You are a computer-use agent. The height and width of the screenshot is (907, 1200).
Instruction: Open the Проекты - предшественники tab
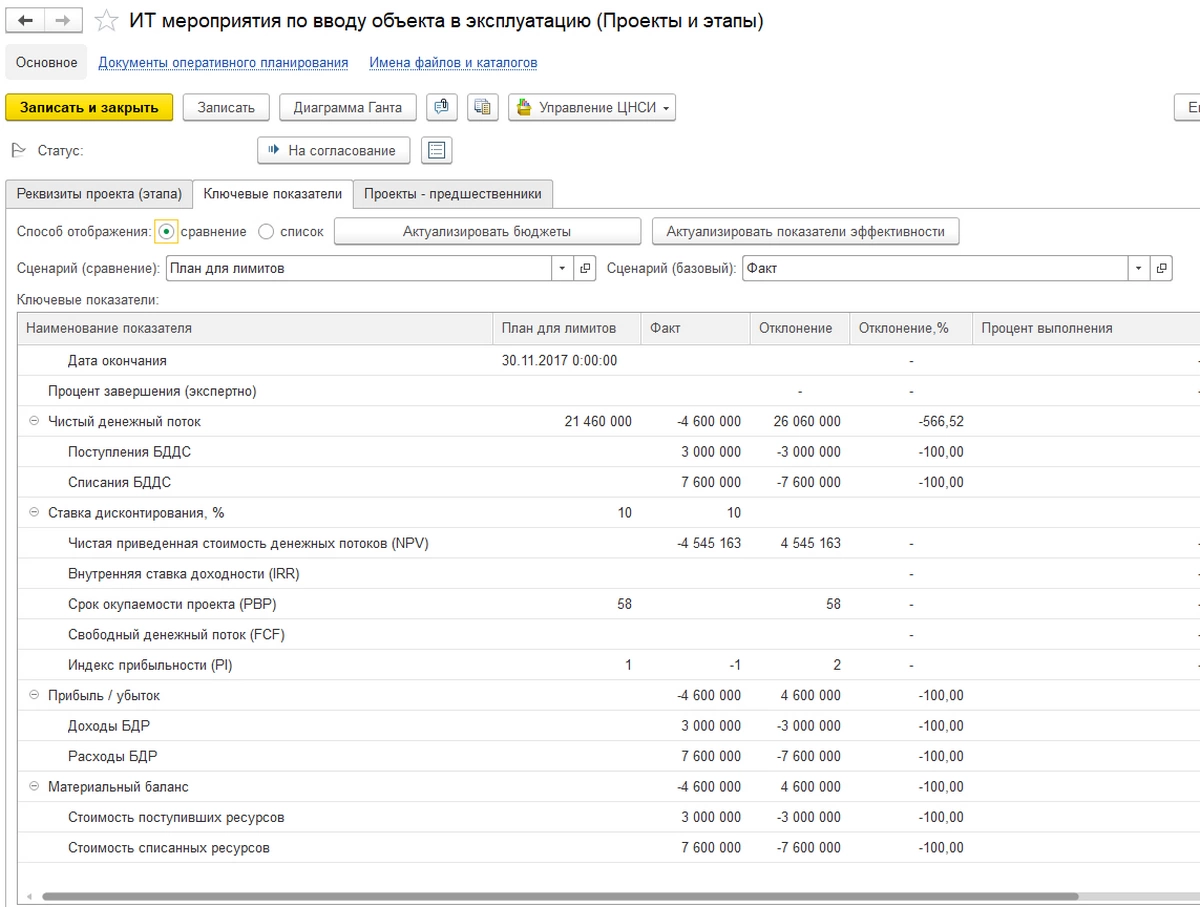point(452,194)
